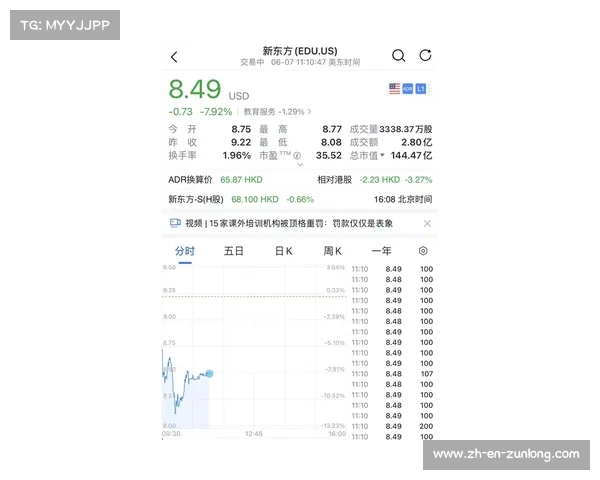The height and width of the screenshot is (480, 600).
Task: Open the video news icon
Action: (x=175, y=223)
